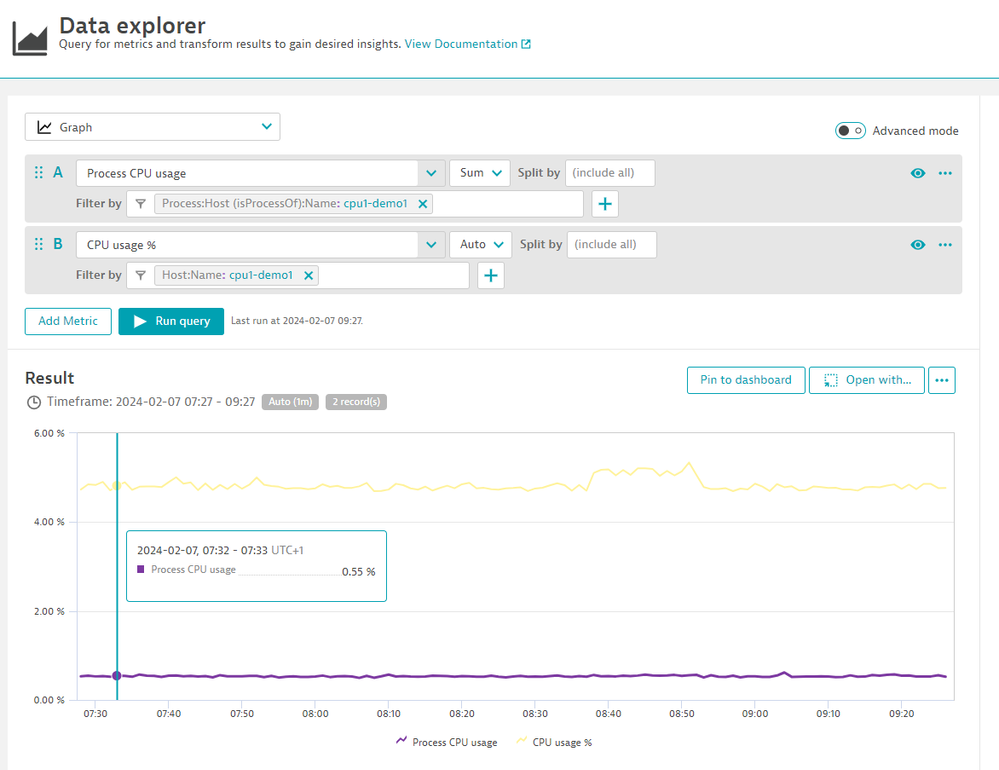Remove the Host:Name cpu1-demo1 filter tag
The height and width of the screenshot is (770, 999).
coord(309,276)
